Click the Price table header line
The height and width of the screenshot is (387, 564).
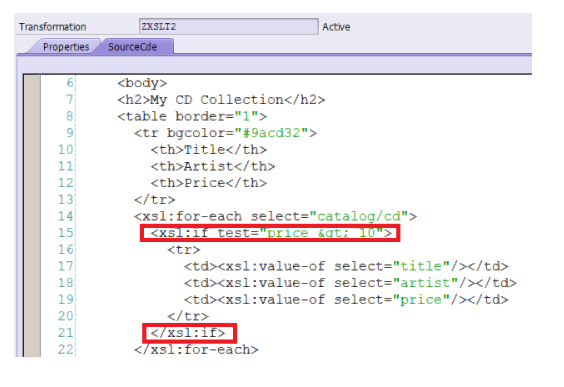(209, 183)
